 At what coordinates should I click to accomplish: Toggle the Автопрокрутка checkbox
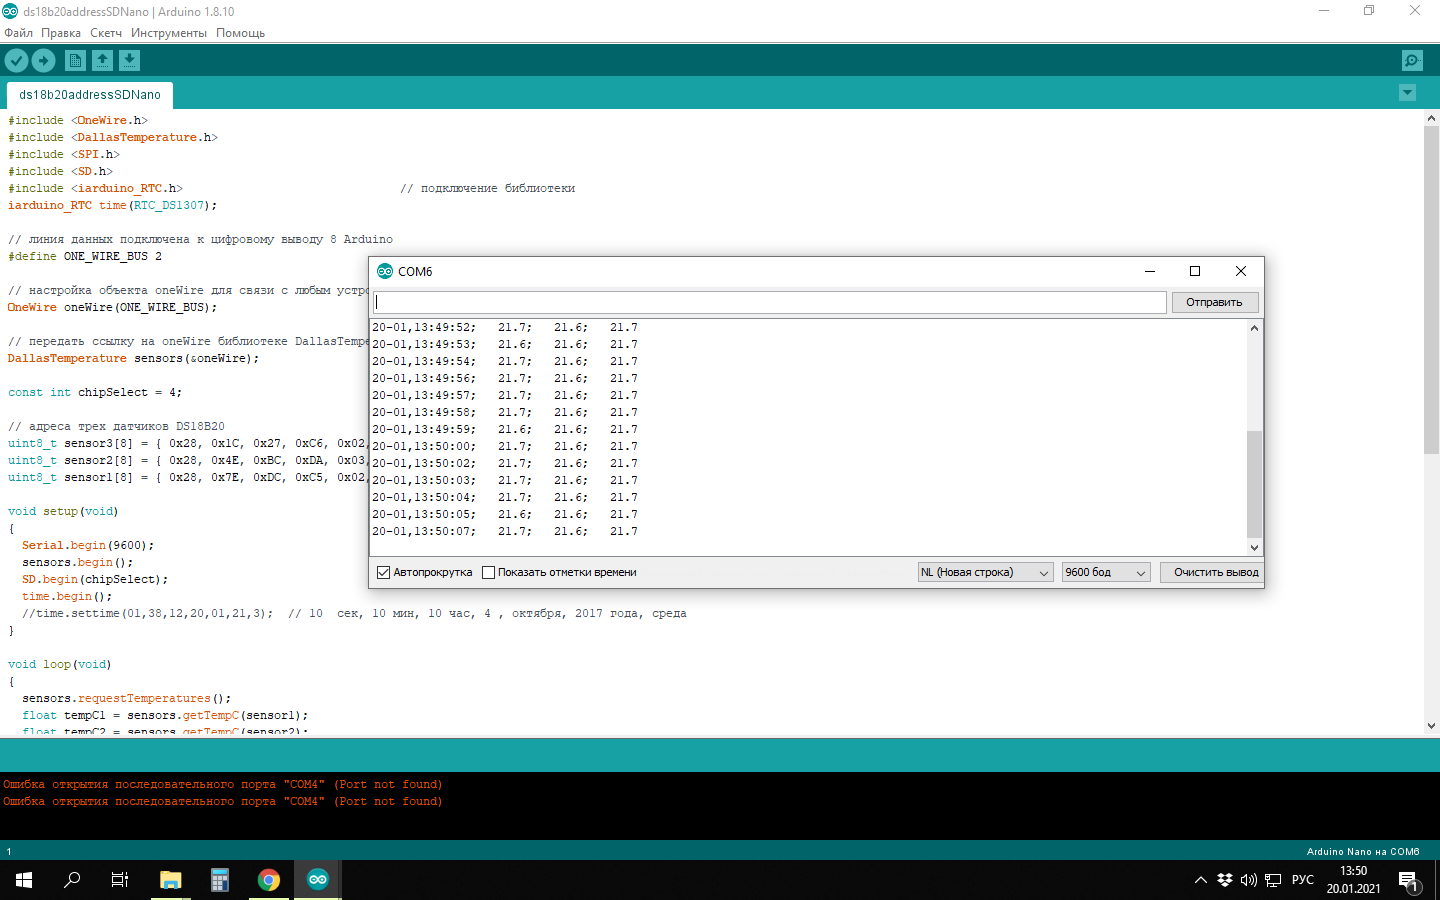point(383,572)
